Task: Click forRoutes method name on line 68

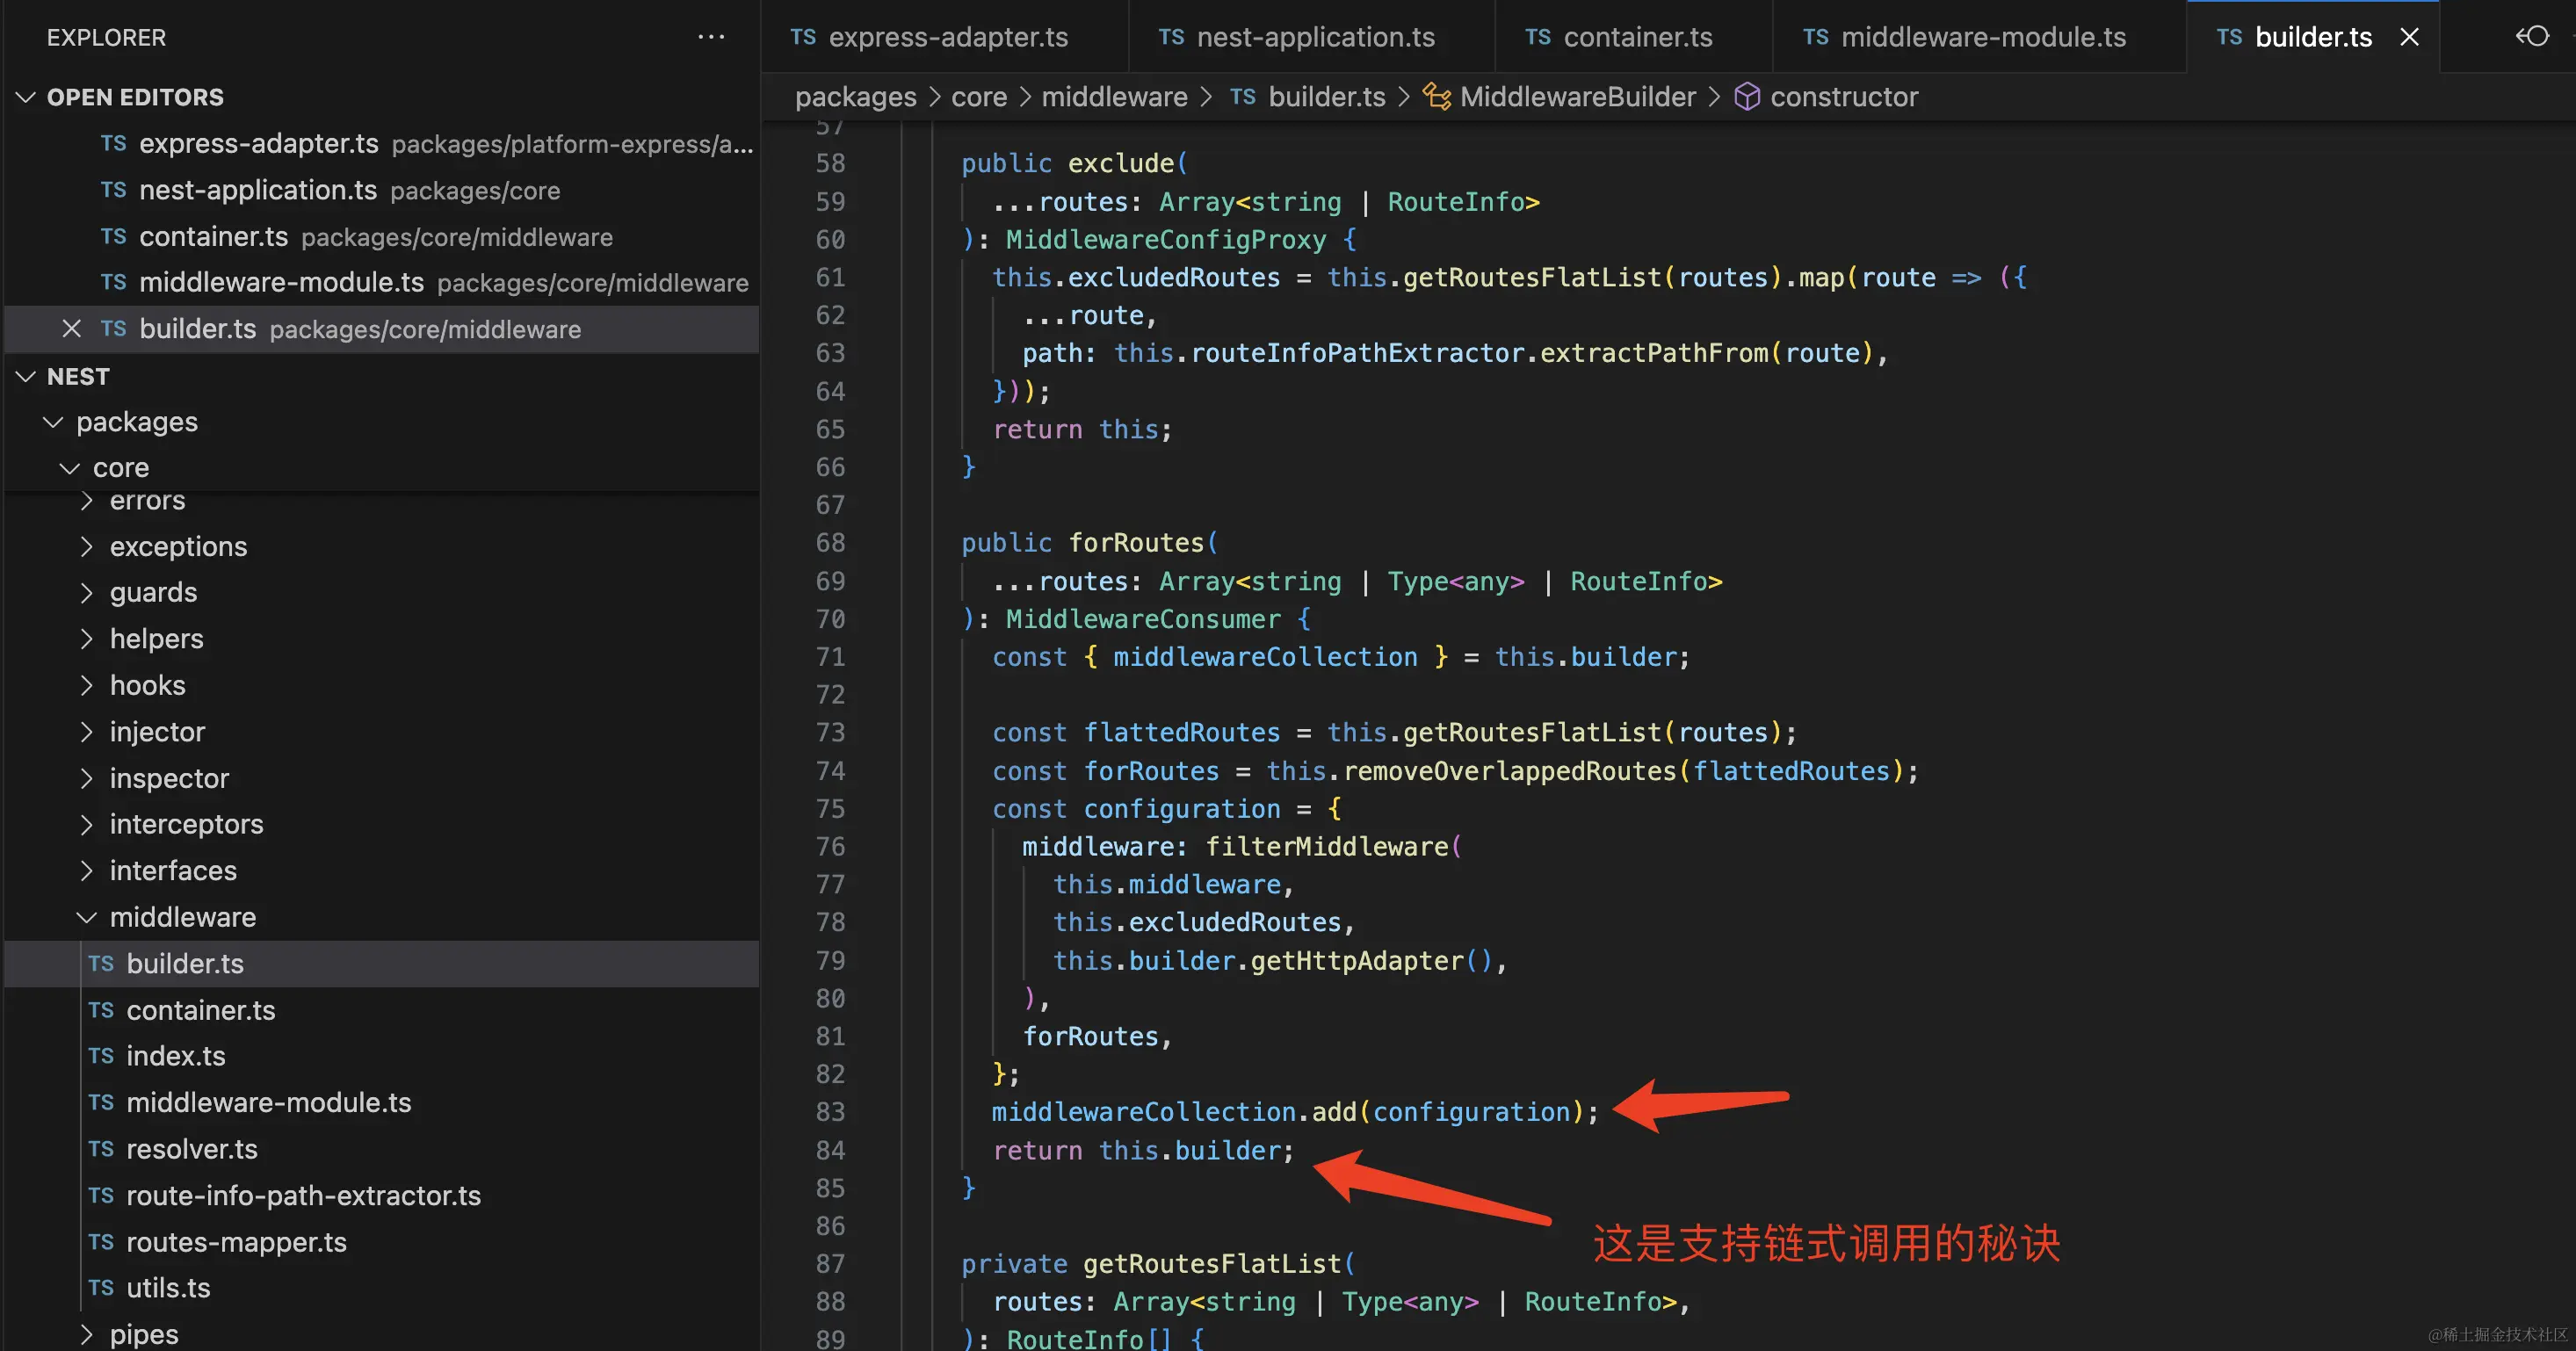Action: point(1136,543)
